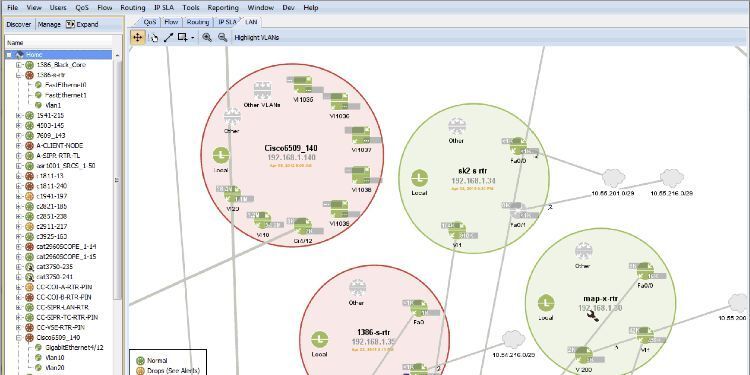Viewport: 750px width, 375px height.
Task: Expand the cat2960SCOPE_1-14 tree node
Action: point(19,247)
